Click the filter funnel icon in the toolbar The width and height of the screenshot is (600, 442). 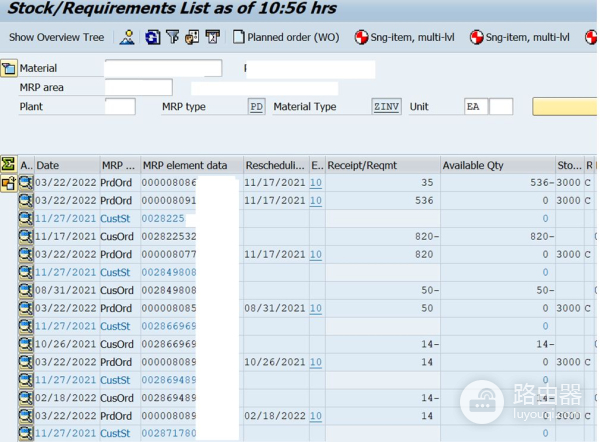click(172, 38)
